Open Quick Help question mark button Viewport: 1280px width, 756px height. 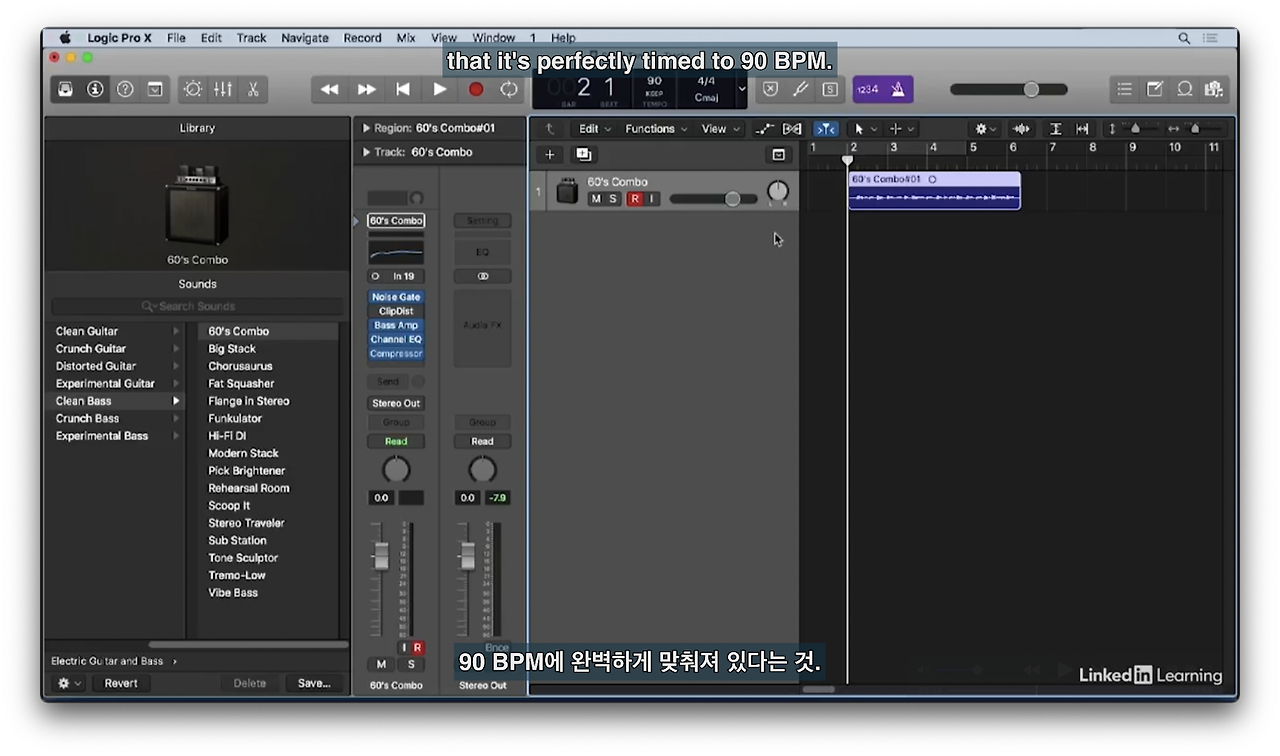click(x=125, y=89)
